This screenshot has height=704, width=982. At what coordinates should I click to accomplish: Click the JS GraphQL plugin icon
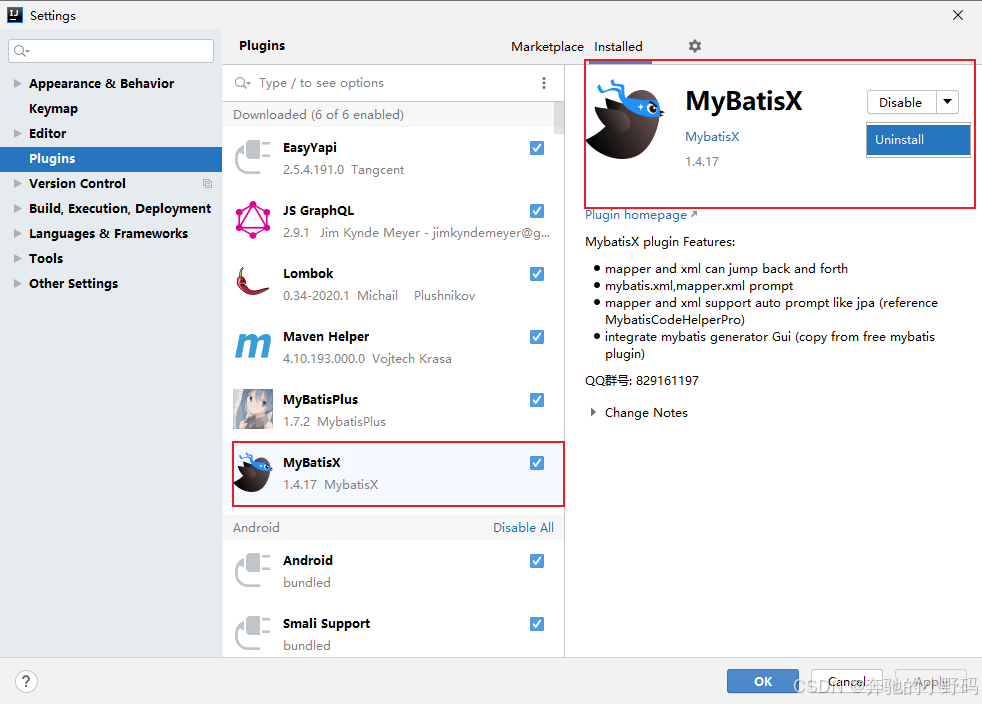pyautogui.click(x=252, y=220)
